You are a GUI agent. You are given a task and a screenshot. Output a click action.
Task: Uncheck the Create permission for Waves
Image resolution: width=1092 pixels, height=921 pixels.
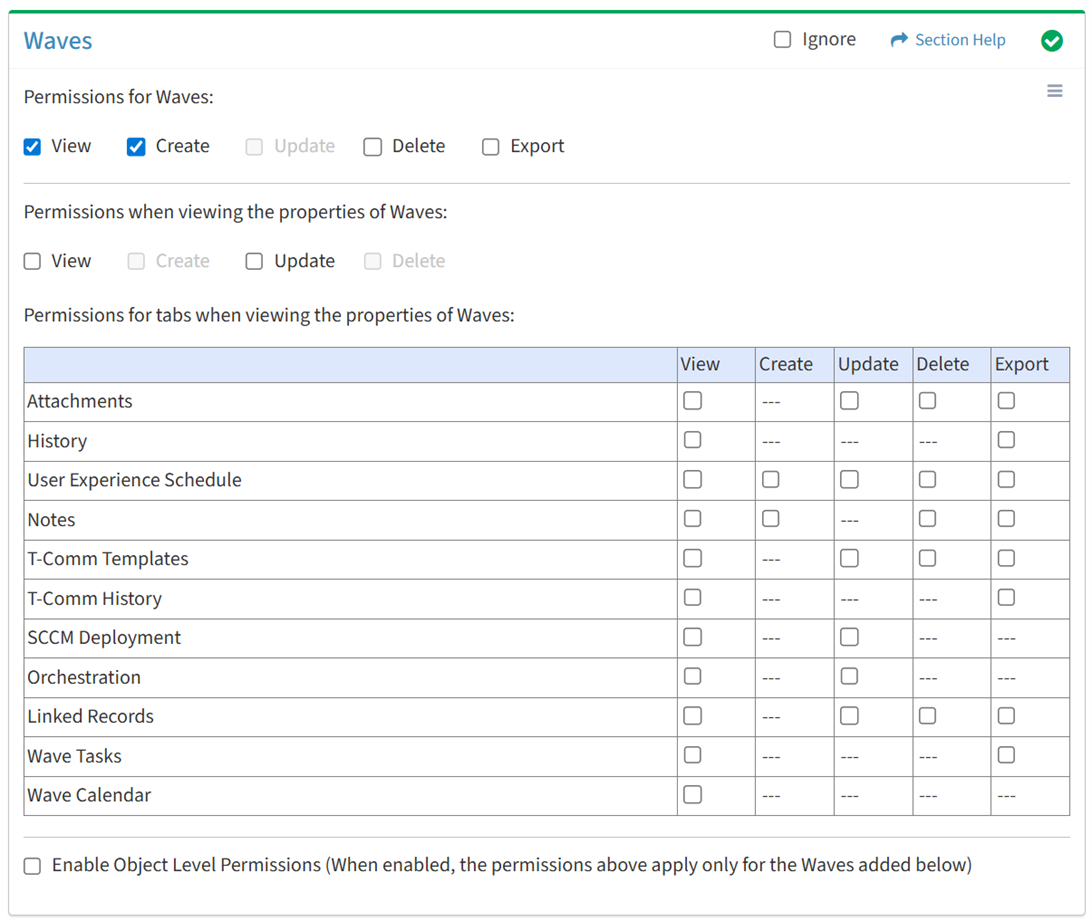pyautogui.click(x=137, y=147)
